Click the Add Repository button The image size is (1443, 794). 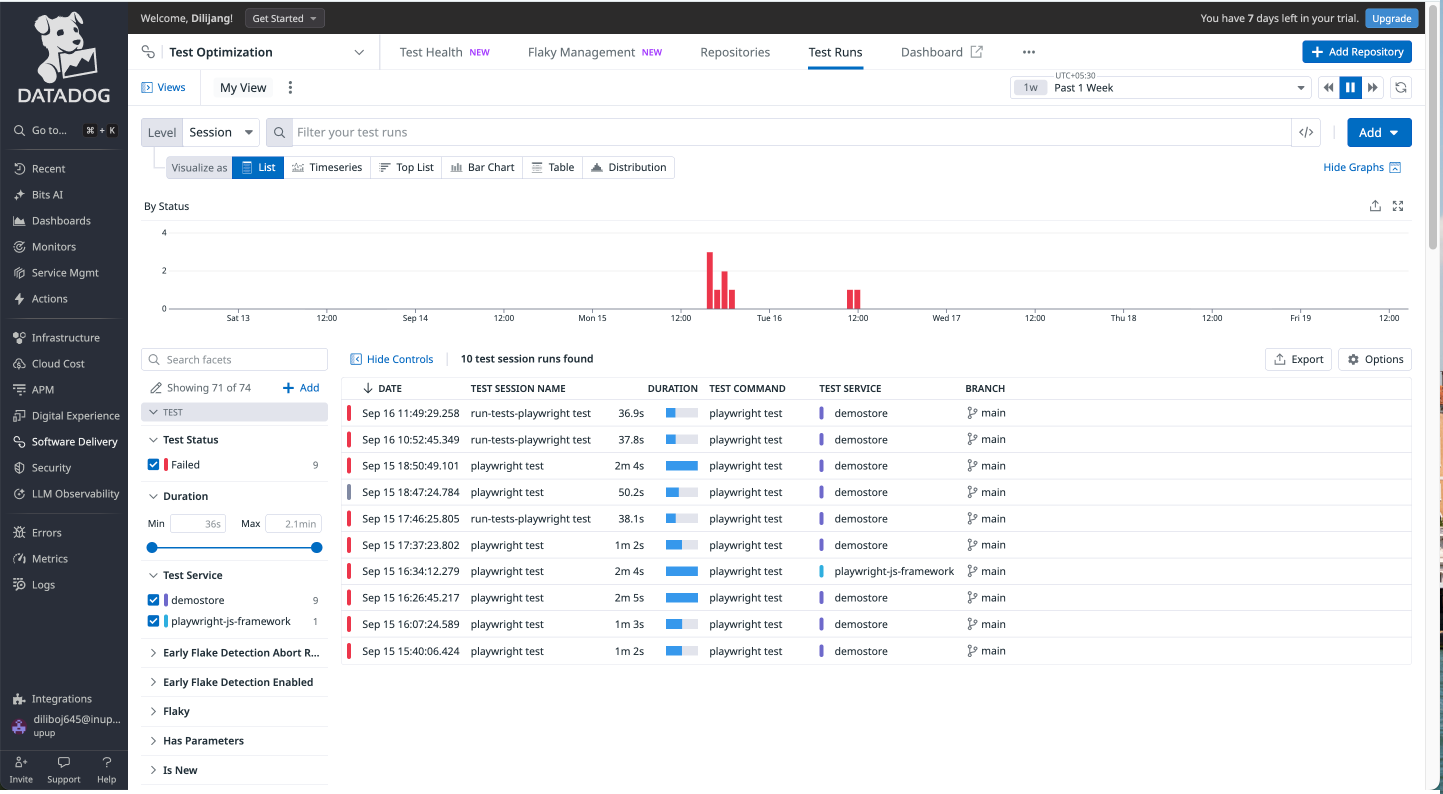[x=1357, y=51]
